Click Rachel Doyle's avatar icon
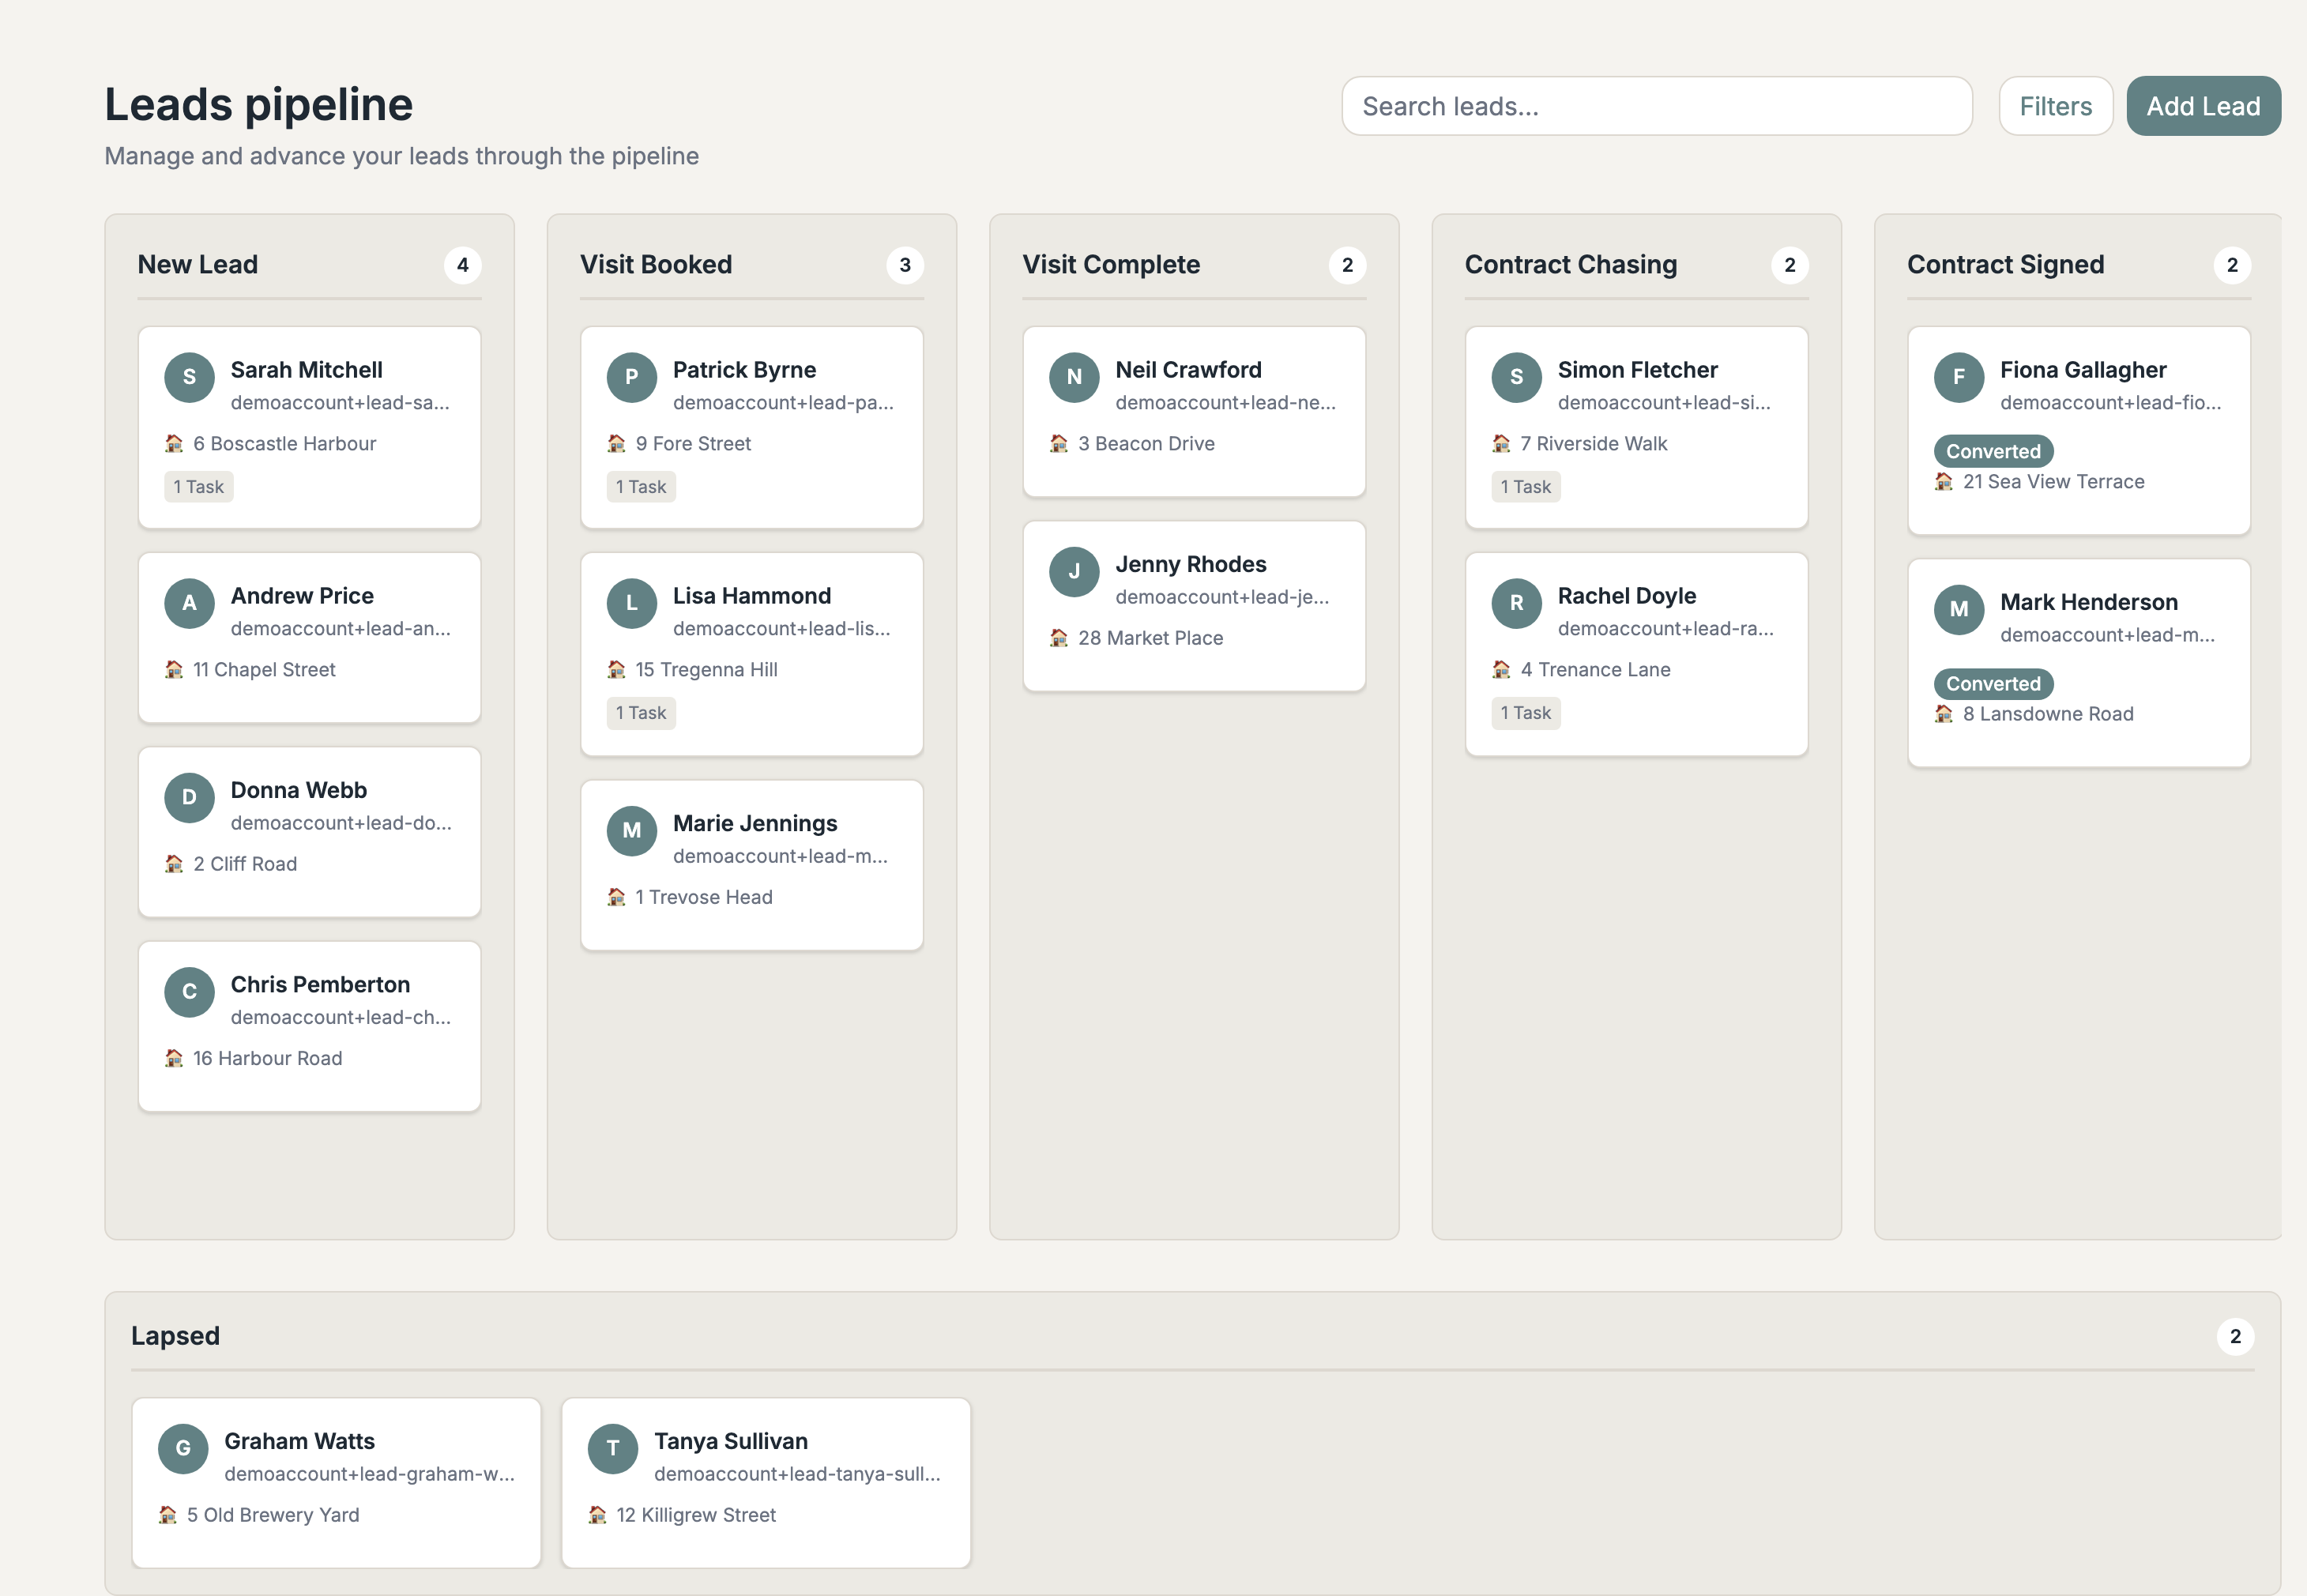The height and width of the screenshot is (1596, 2307). tap(1516, 603)
